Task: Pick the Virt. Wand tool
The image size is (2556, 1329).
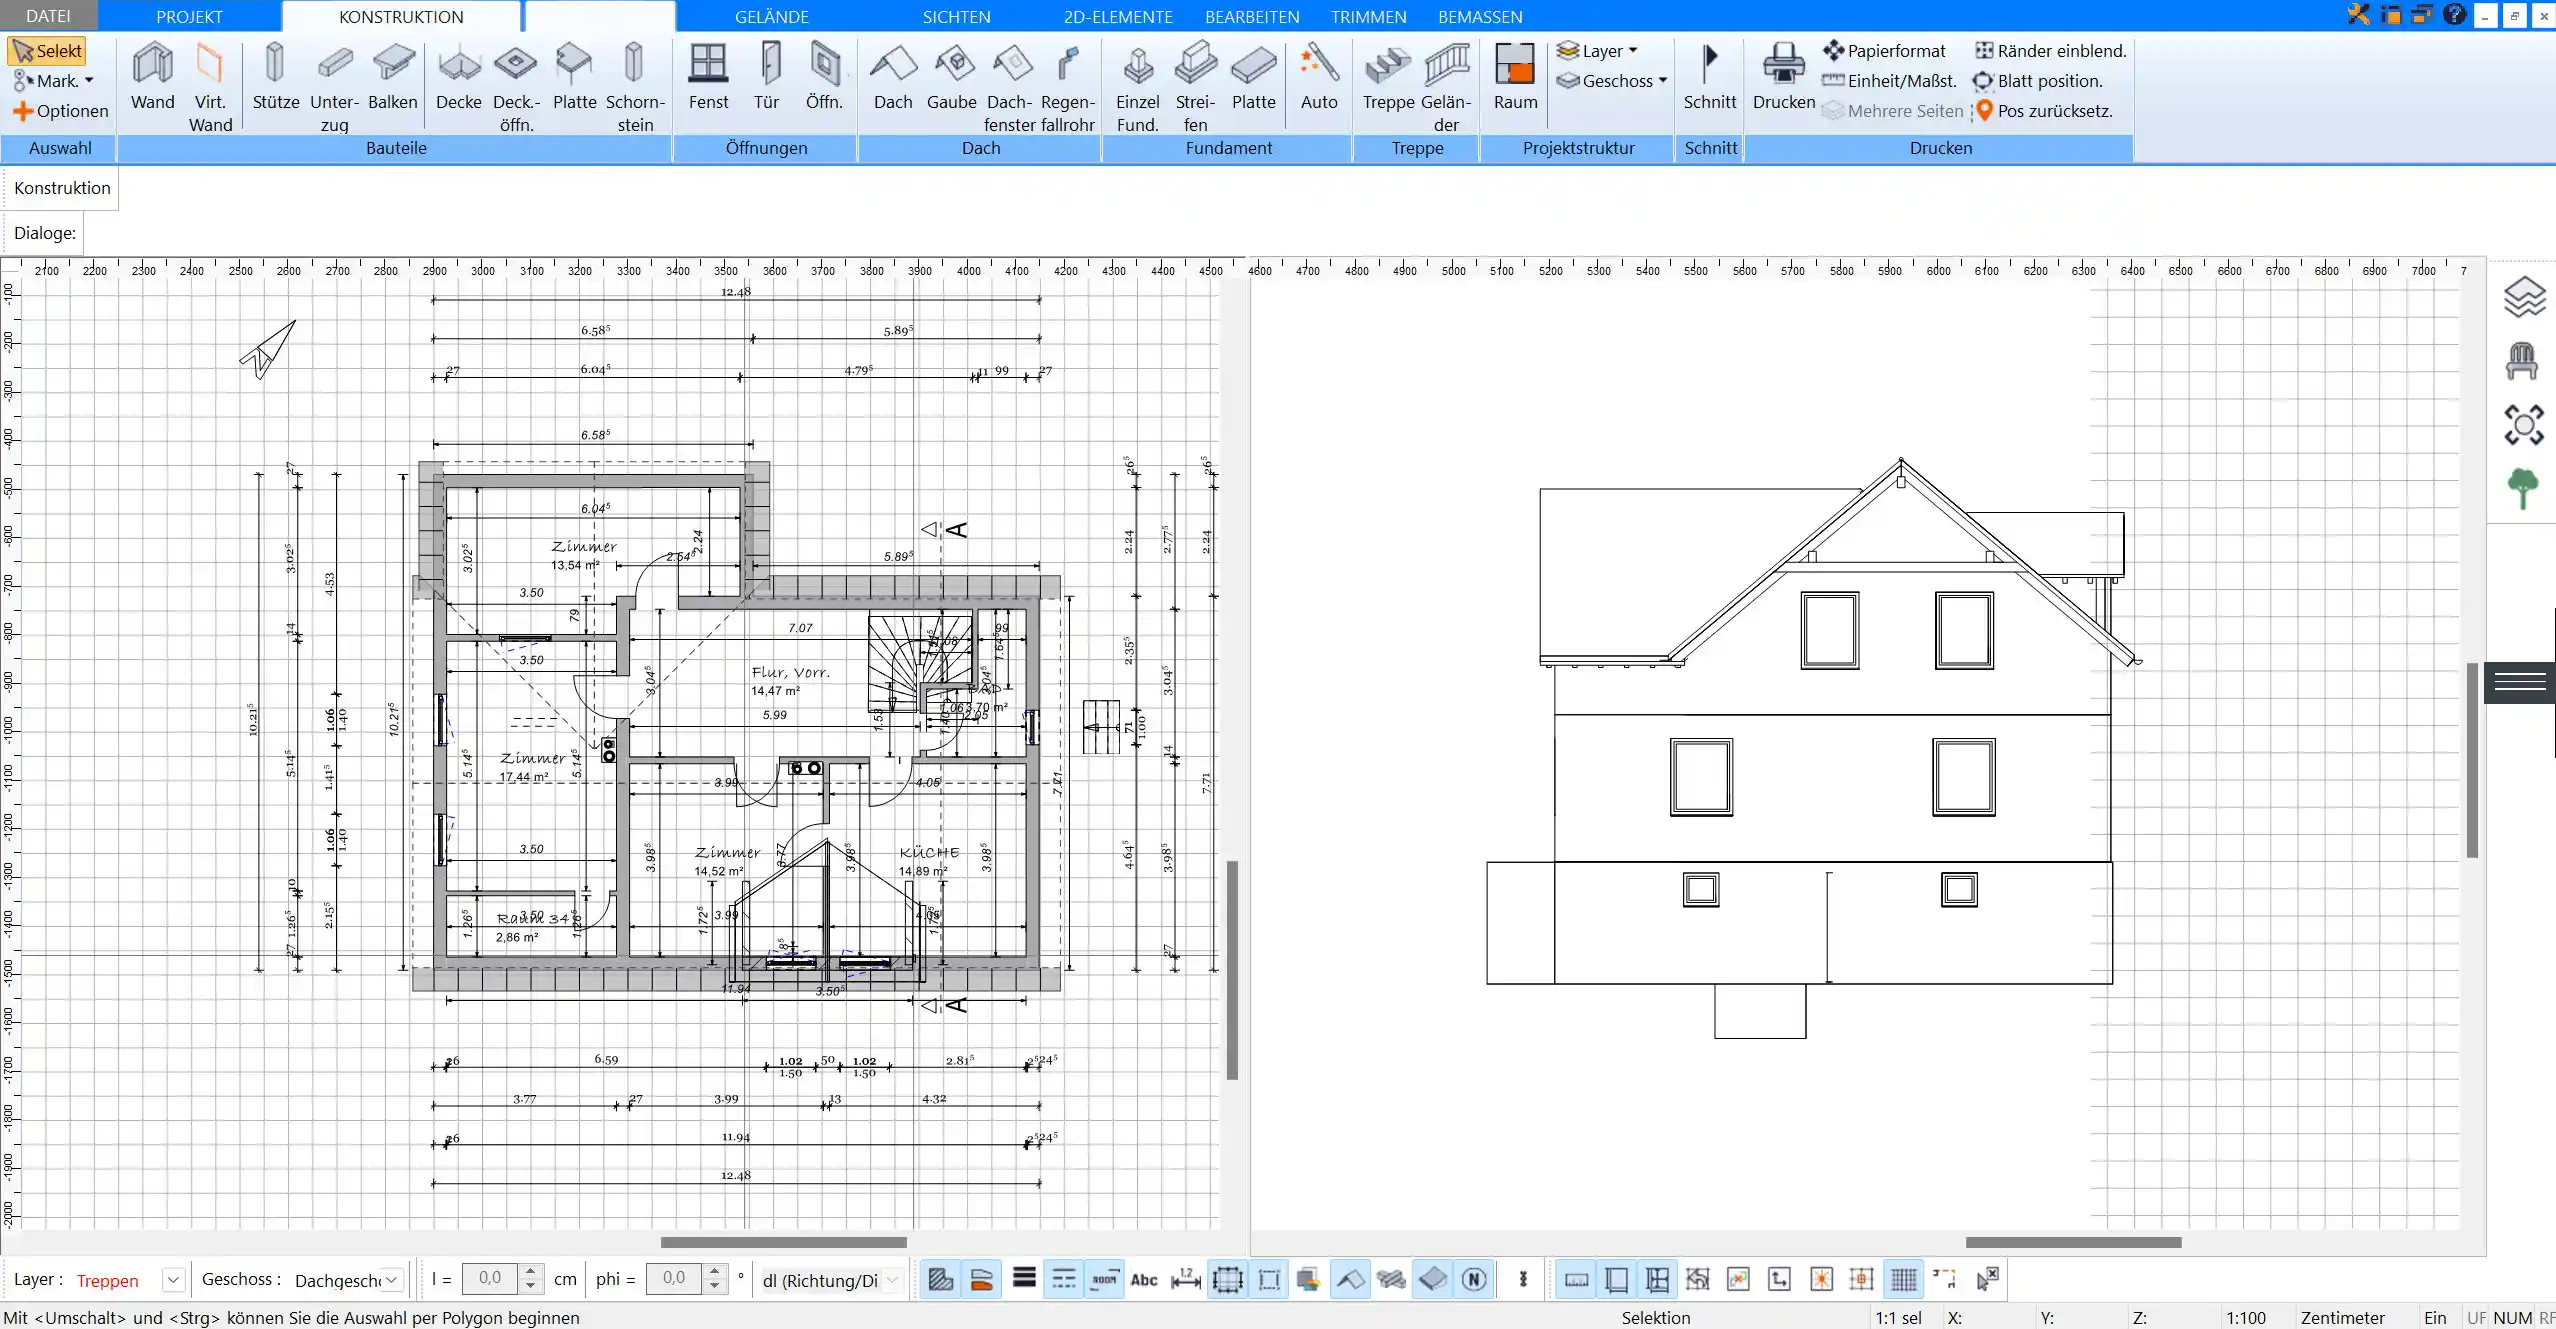Action: (210, 87)
